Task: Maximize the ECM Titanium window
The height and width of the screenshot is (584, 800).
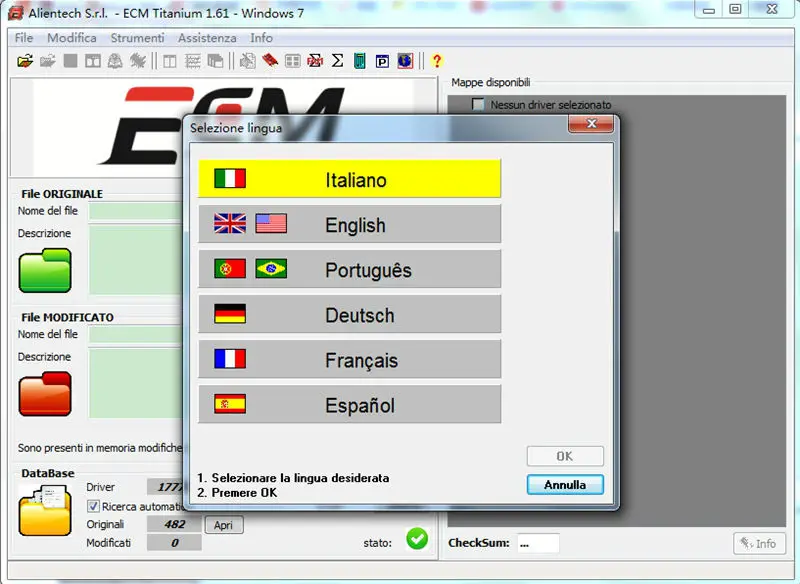Action: click(x=735, y=9)
